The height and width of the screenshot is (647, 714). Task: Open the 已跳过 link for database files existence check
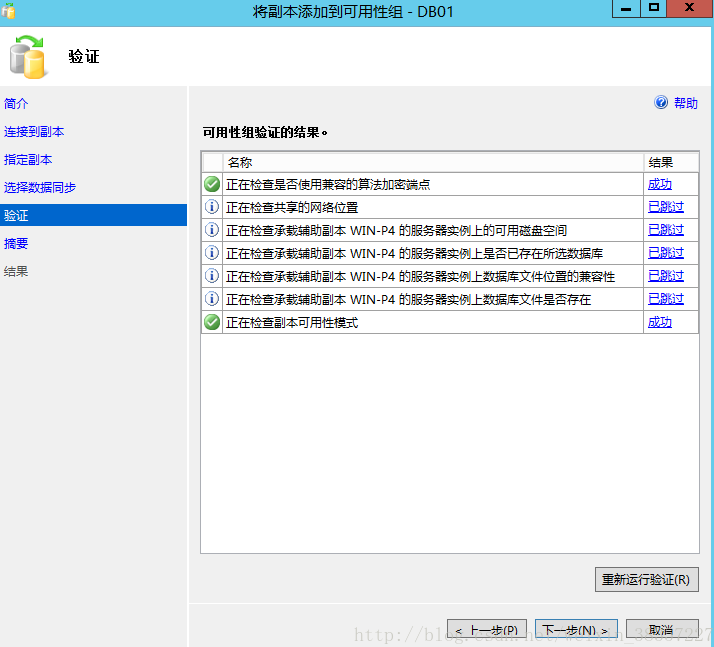point(666,299)
